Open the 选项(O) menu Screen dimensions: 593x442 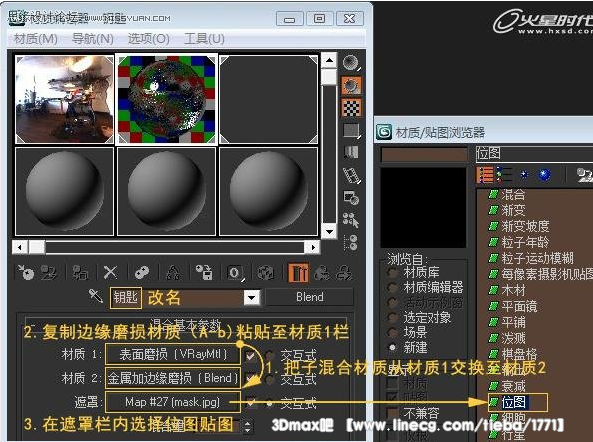click(x=149, y=39)
